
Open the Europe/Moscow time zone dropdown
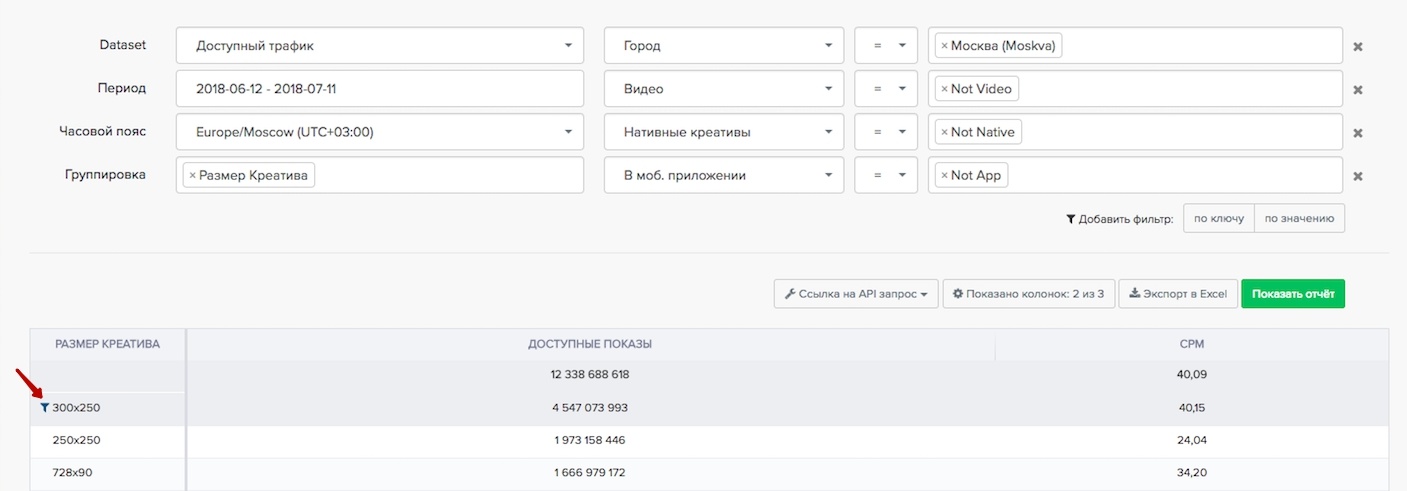click(379, 132)
